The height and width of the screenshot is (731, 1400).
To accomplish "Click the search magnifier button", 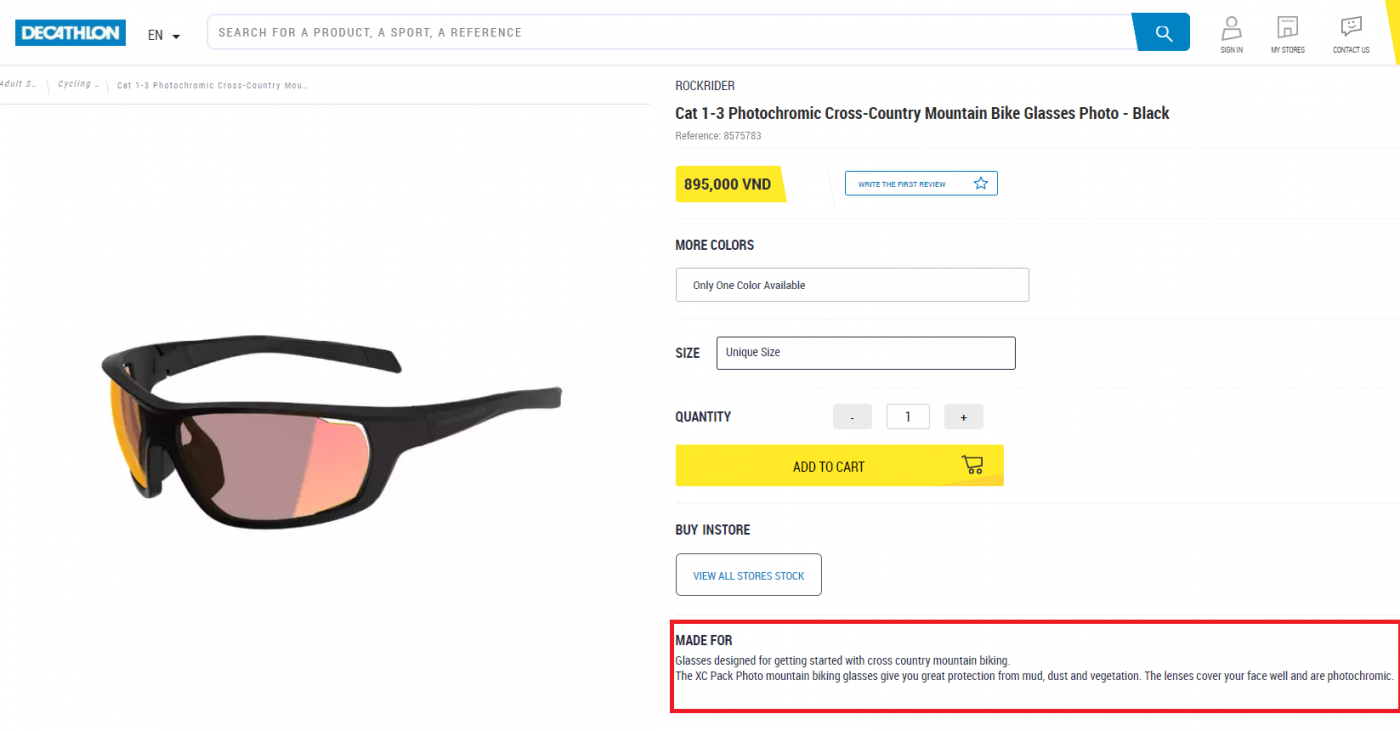I will coord(1163,33).
